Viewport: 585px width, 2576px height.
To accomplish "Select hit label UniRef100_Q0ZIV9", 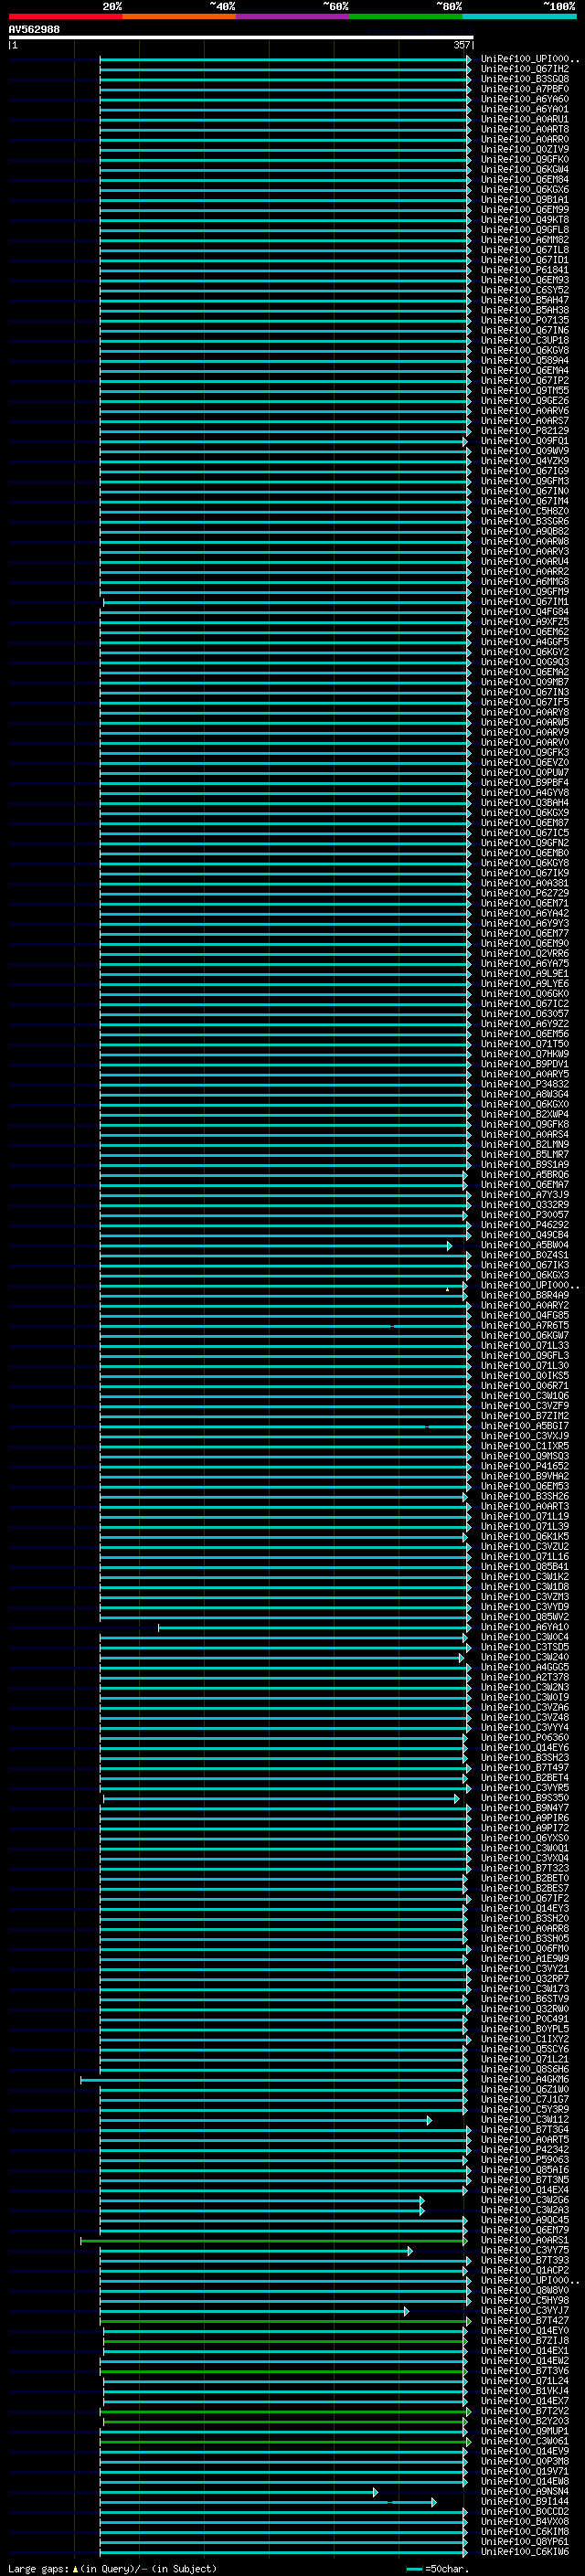I will [525, 149].
